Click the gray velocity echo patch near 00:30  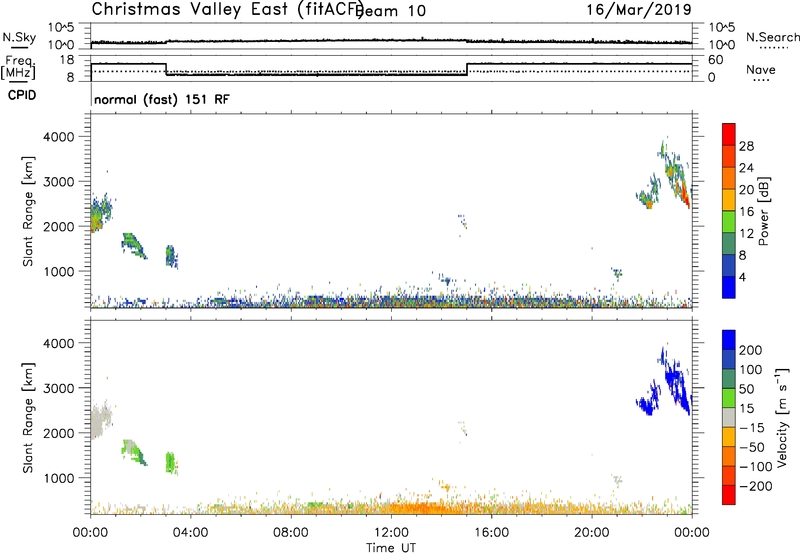pyautogui.click(x=100, y=419)
